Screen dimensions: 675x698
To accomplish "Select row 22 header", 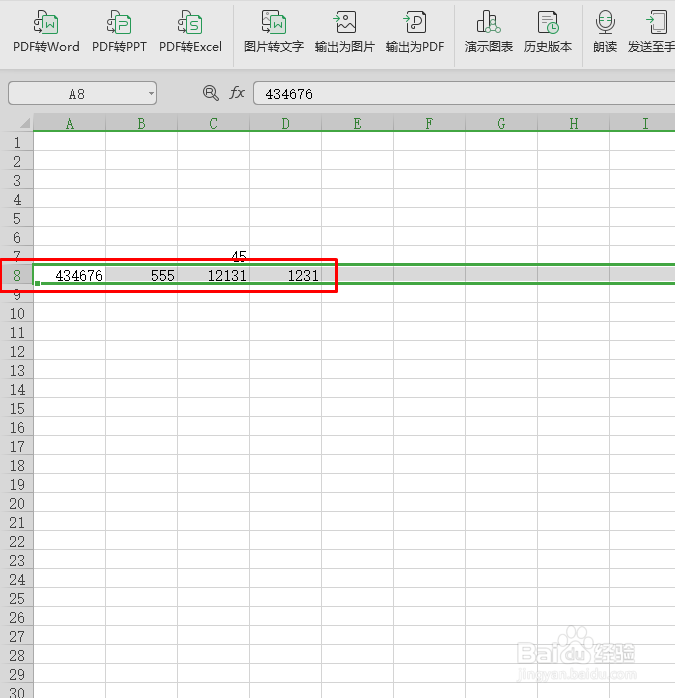I will [17, 541].
